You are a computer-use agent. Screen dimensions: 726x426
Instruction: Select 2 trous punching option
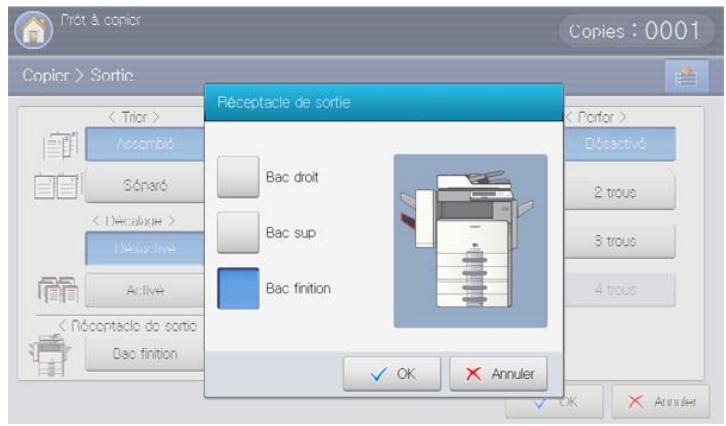pos(620,192)
